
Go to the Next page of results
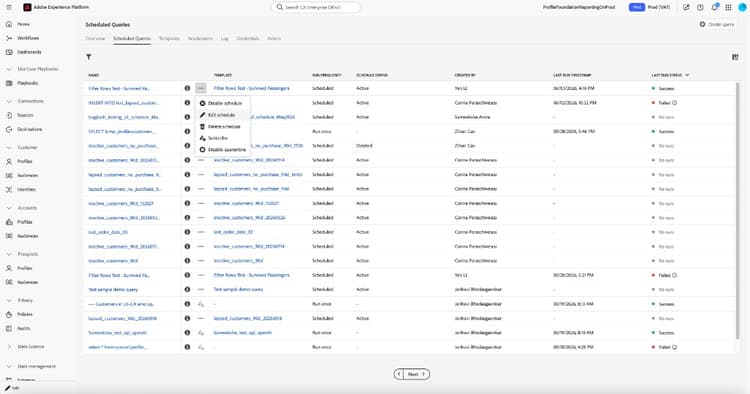click(x=416, y=374)
